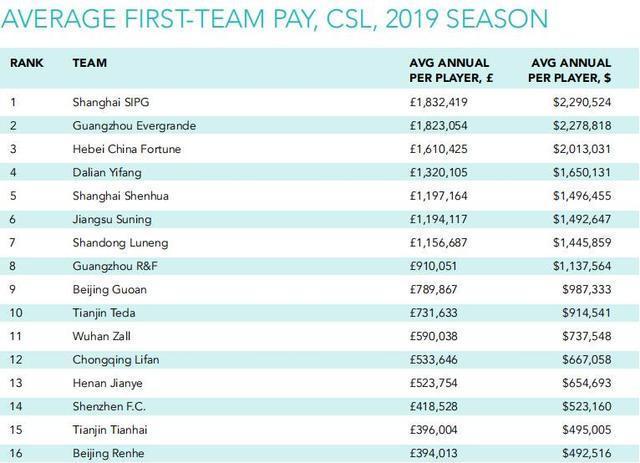The height and width of the screenshot is (463, 640).
Task: Click the Tianjin Teda team cell
Action: click(x=104, y=313)
